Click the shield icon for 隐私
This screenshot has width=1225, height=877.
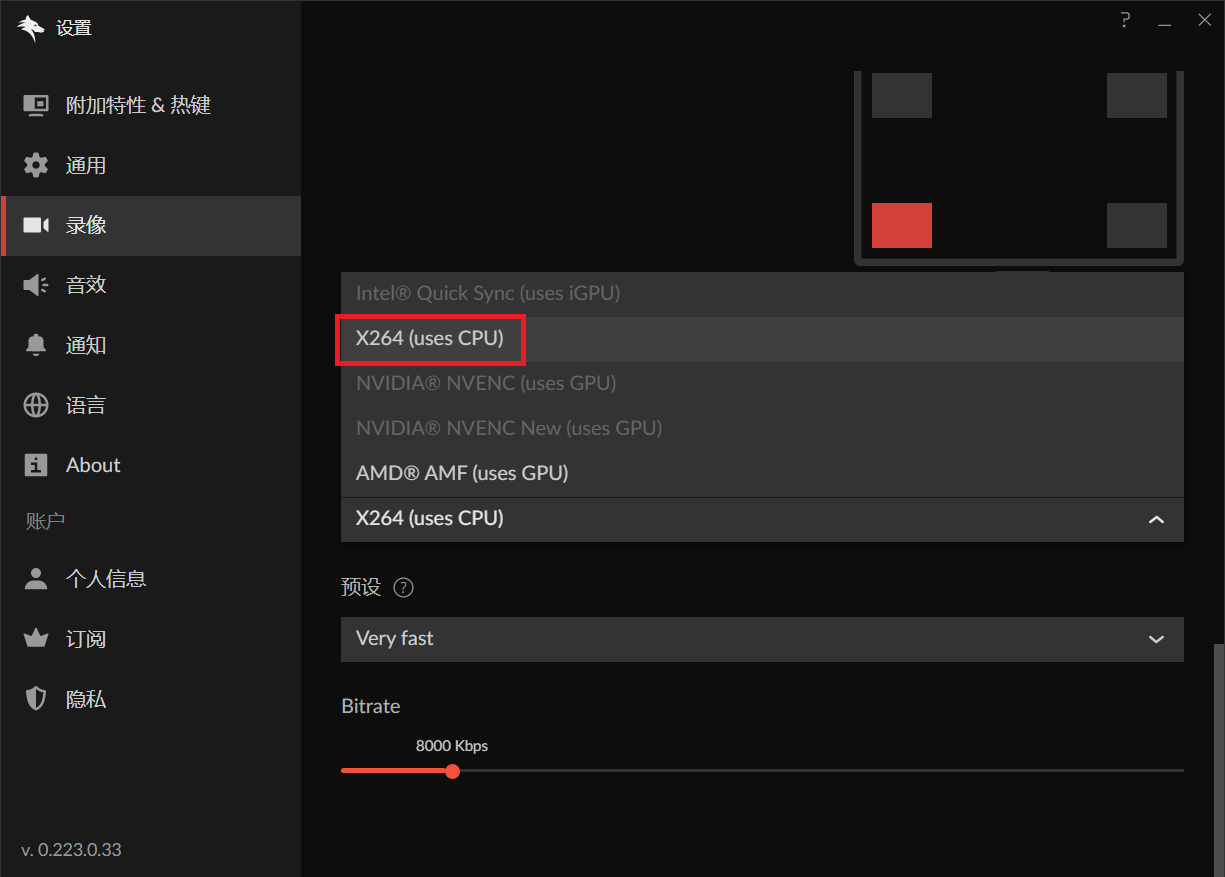pos(36,699)
